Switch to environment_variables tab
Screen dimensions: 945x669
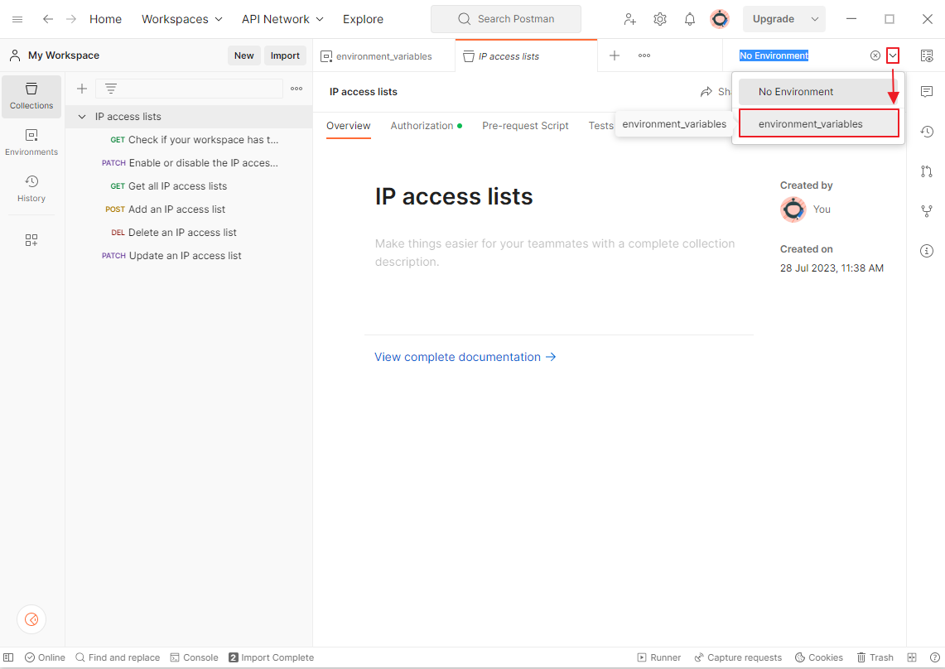click(x=384, y=56)
